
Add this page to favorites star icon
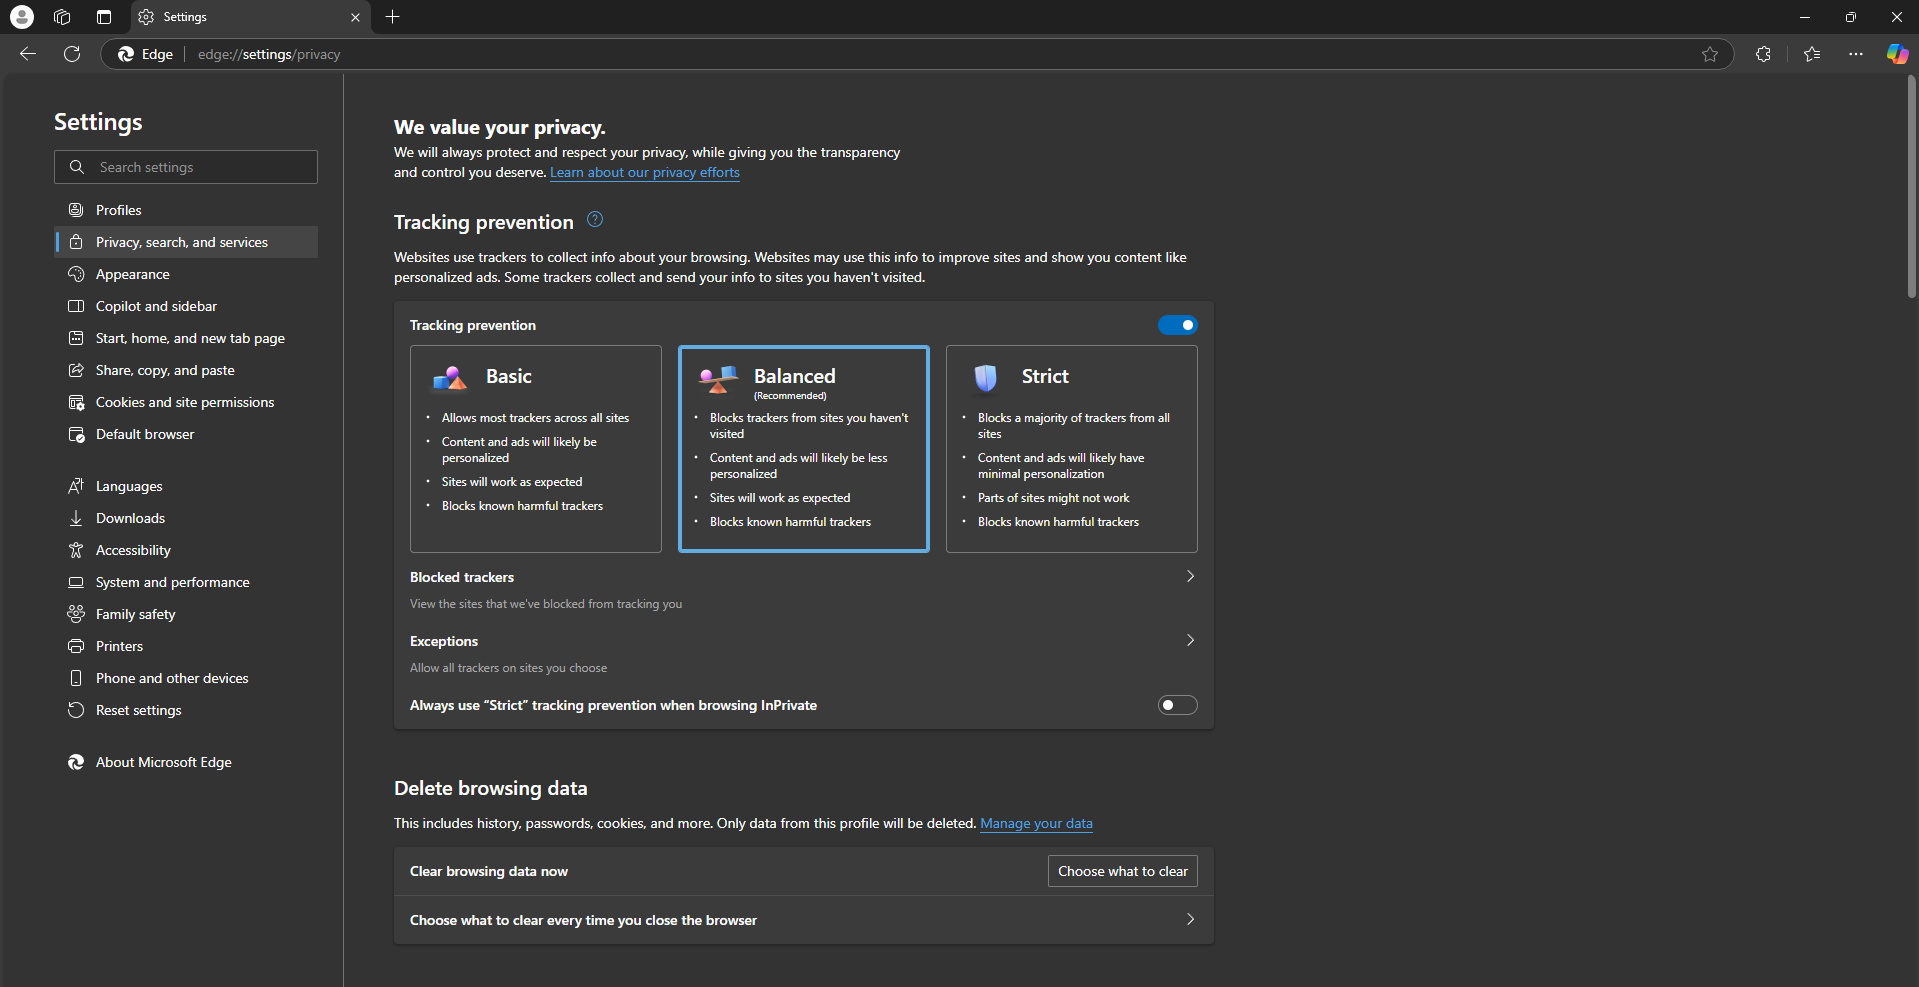pyautogui.click(x=1710, y=54)
